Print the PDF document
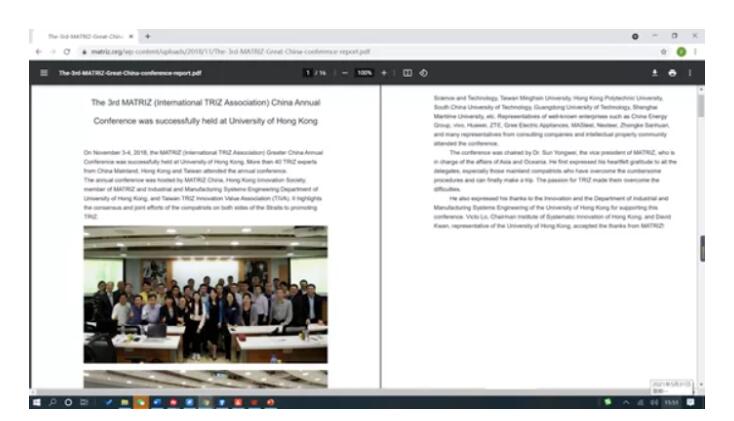 pos(671,71)
